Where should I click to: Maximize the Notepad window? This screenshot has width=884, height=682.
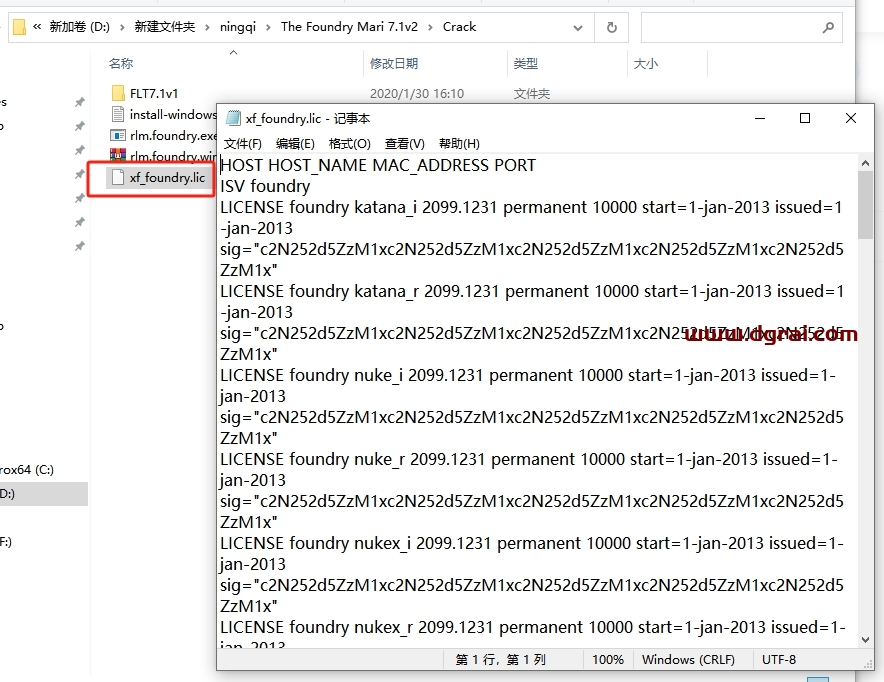pyautogui.click(x=805, y=118)
